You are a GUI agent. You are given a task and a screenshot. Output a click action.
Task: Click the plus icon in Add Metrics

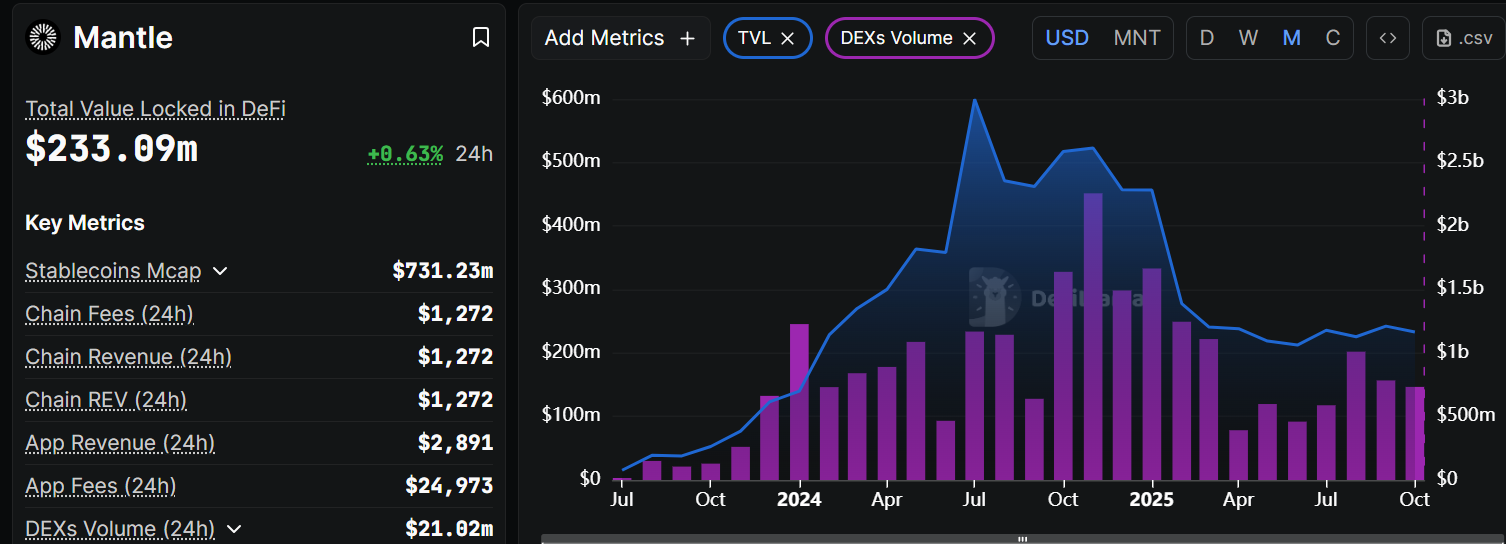pyautogui.click(x=687, y=38)
